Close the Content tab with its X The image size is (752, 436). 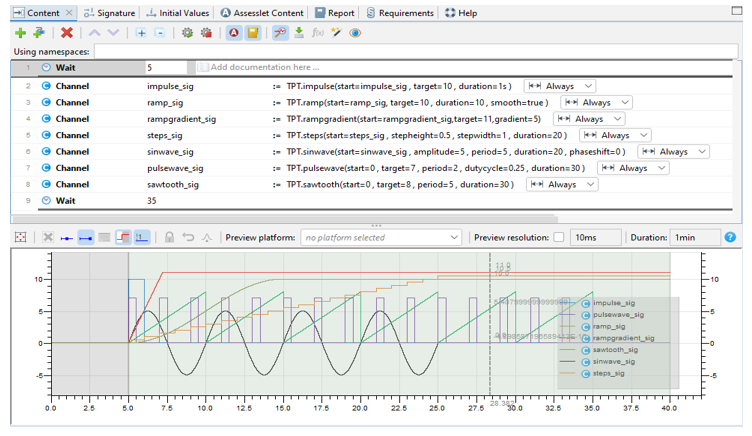point(69,13)
